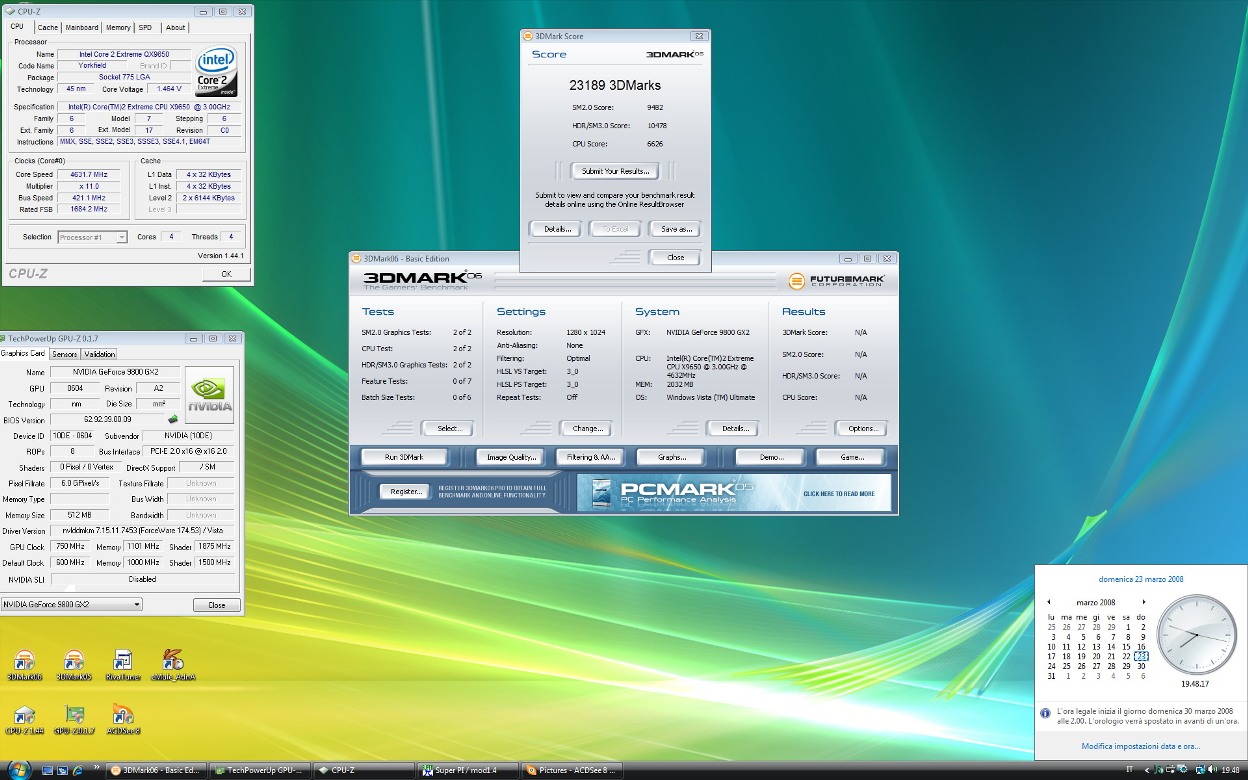Click Switch Between Windows in Quick Launch
Viewport: 1248px width, 780px height.
62,770
